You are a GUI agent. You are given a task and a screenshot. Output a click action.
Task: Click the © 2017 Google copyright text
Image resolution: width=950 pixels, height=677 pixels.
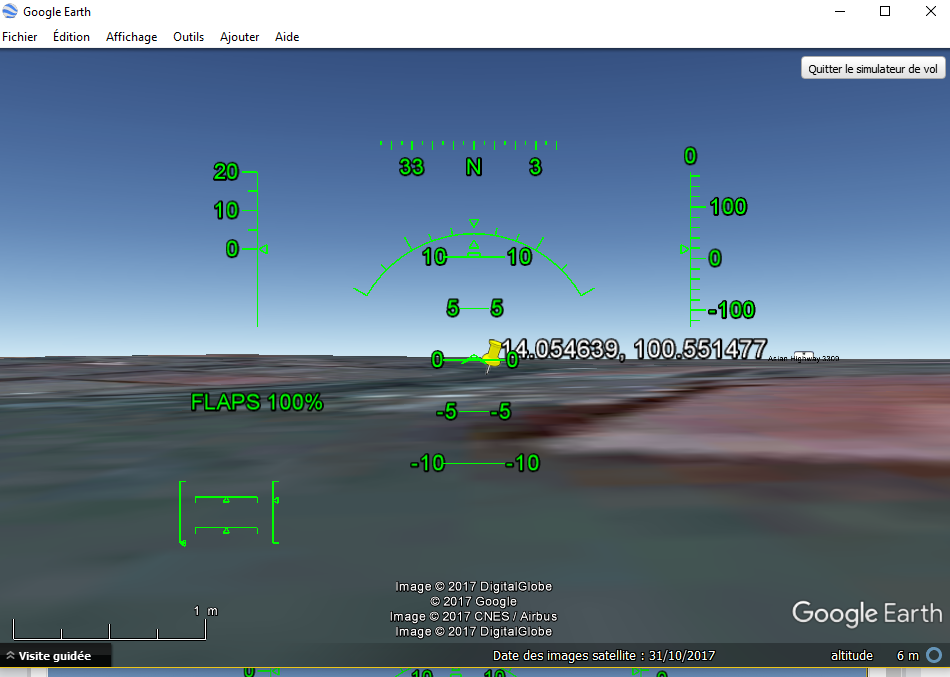pyautogui.click(x=473, y=601)
